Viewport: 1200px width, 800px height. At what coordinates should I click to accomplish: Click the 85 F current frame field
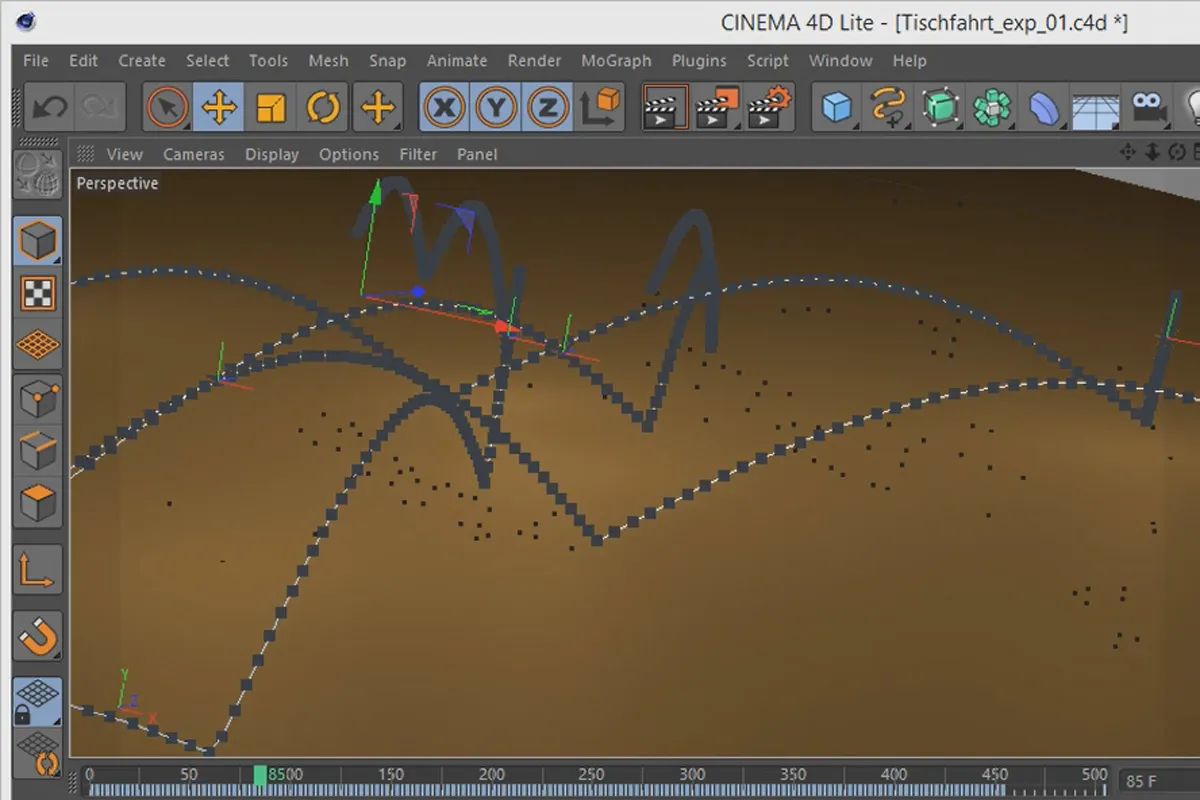(x=1159, y=780)
